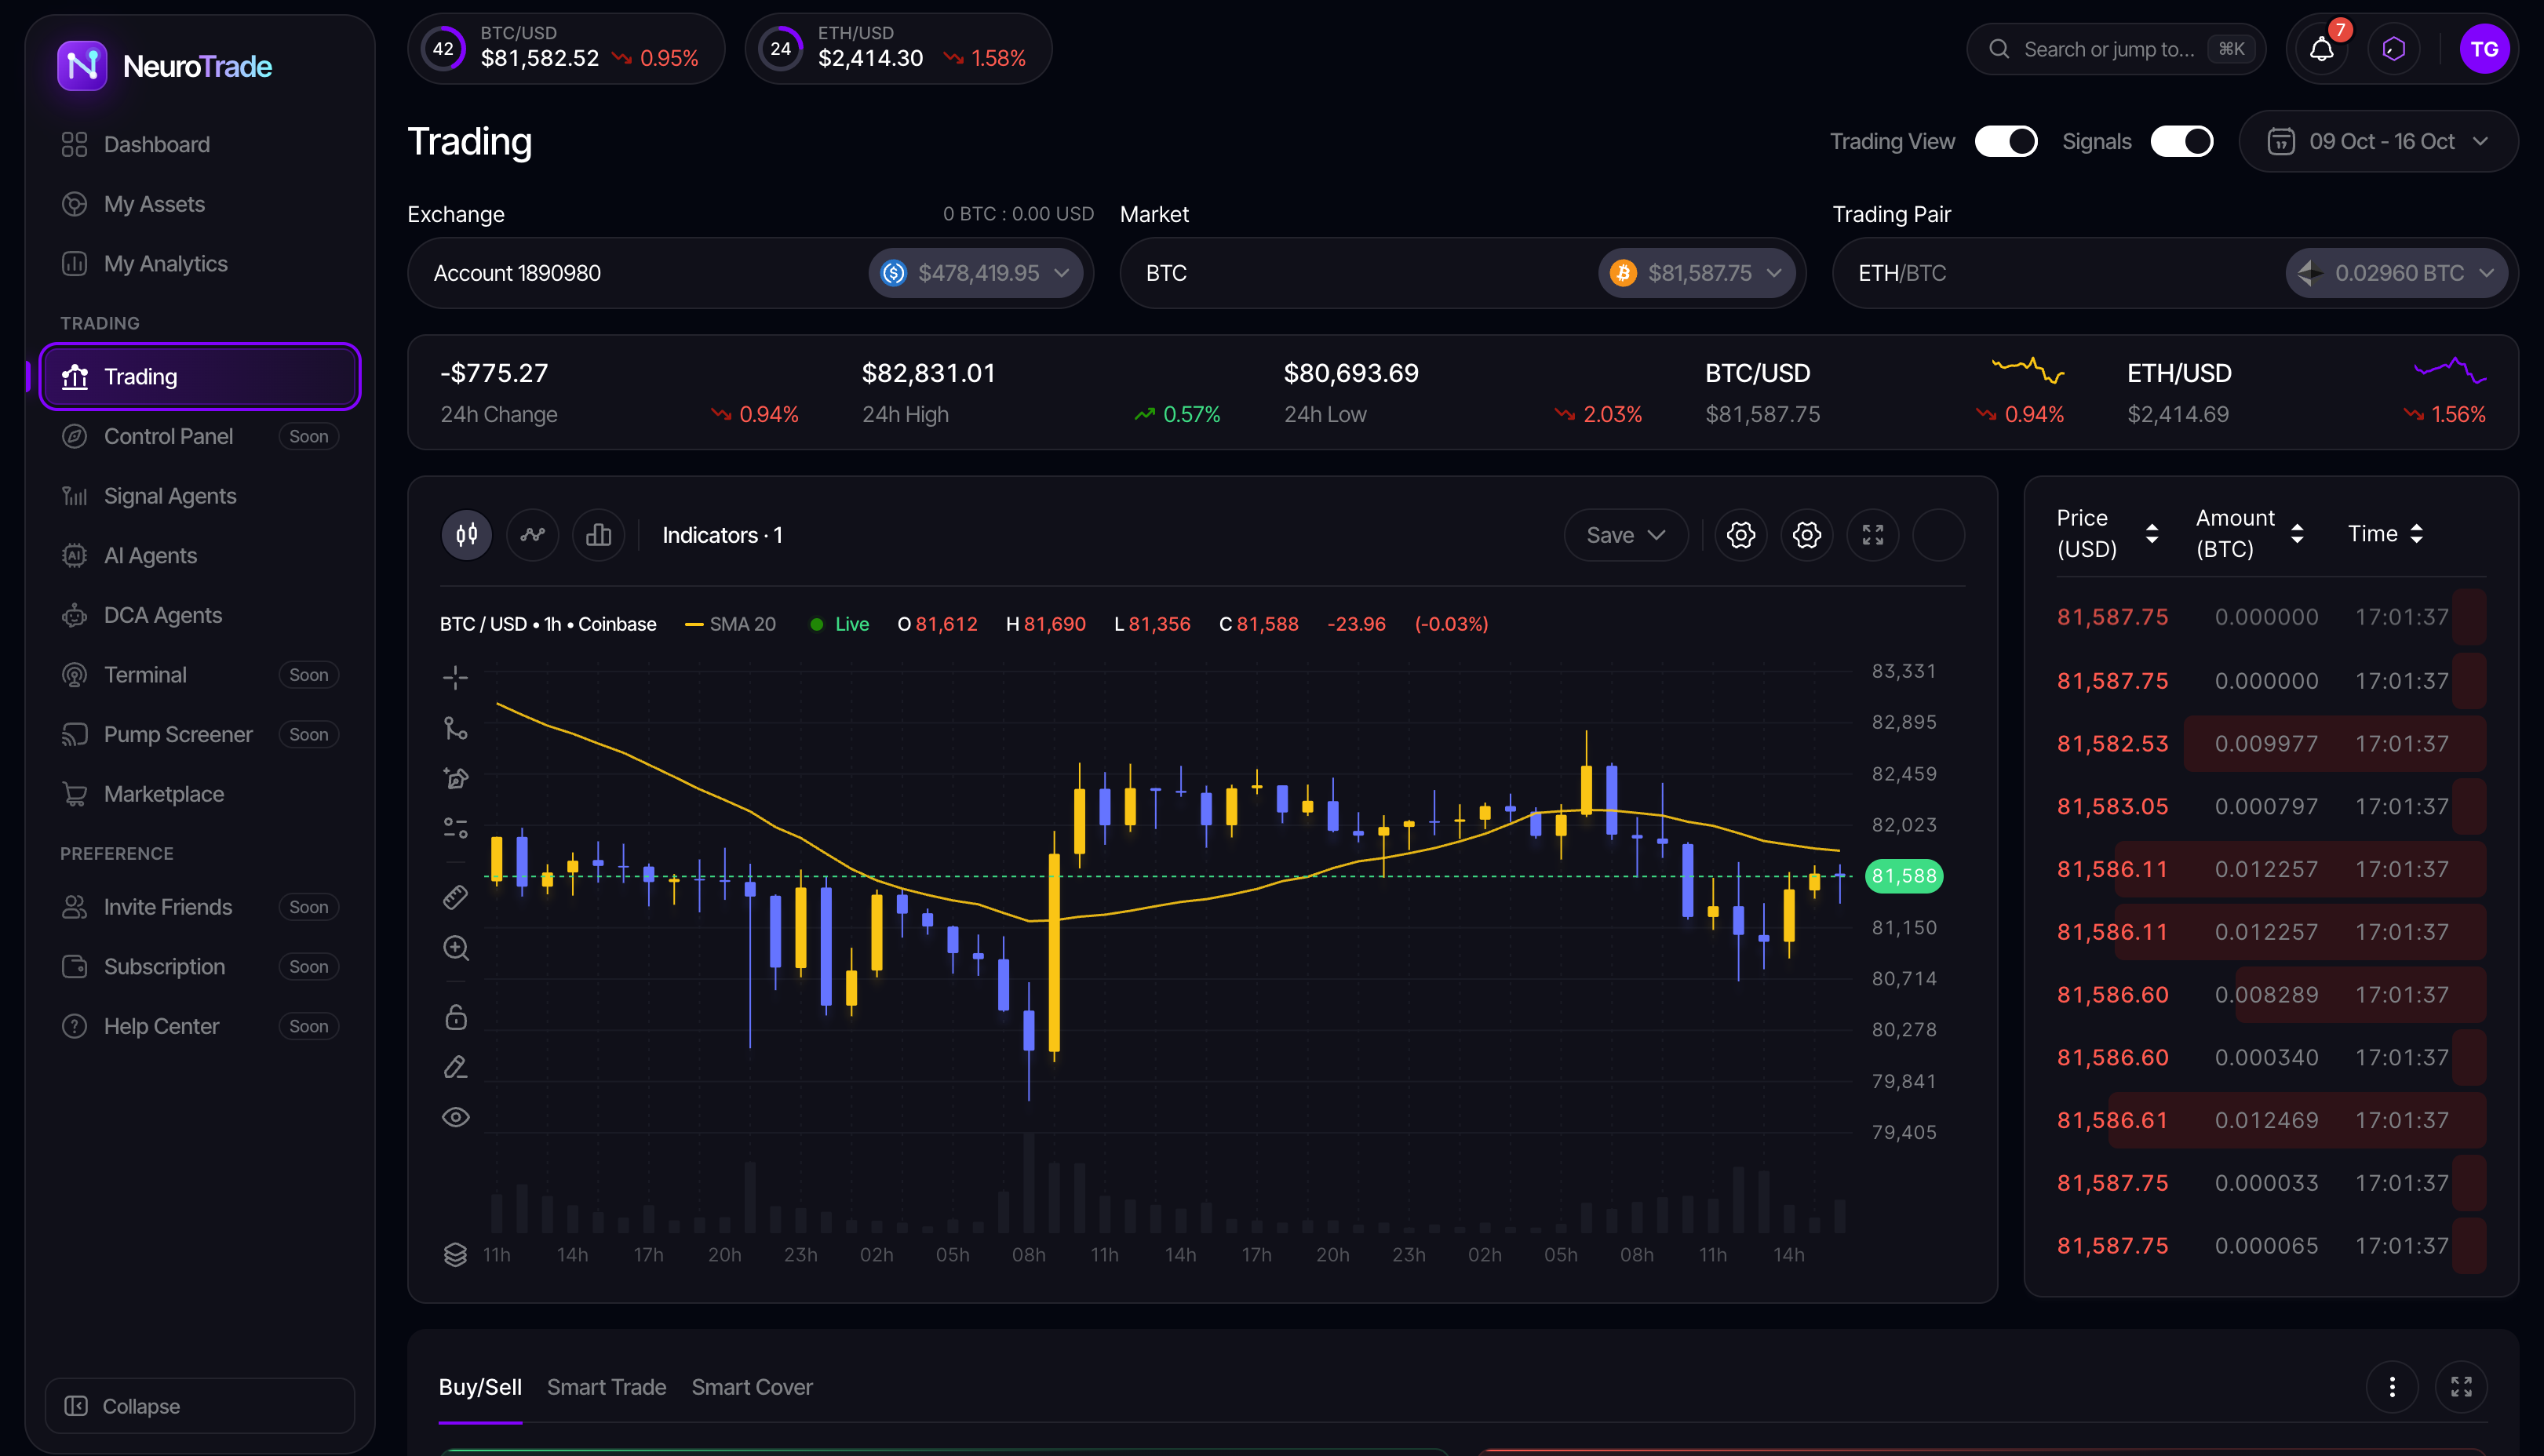Click the hexagon icon beside notifications
Viewport: 2544px width, 1456px height.
(2393, 49)
